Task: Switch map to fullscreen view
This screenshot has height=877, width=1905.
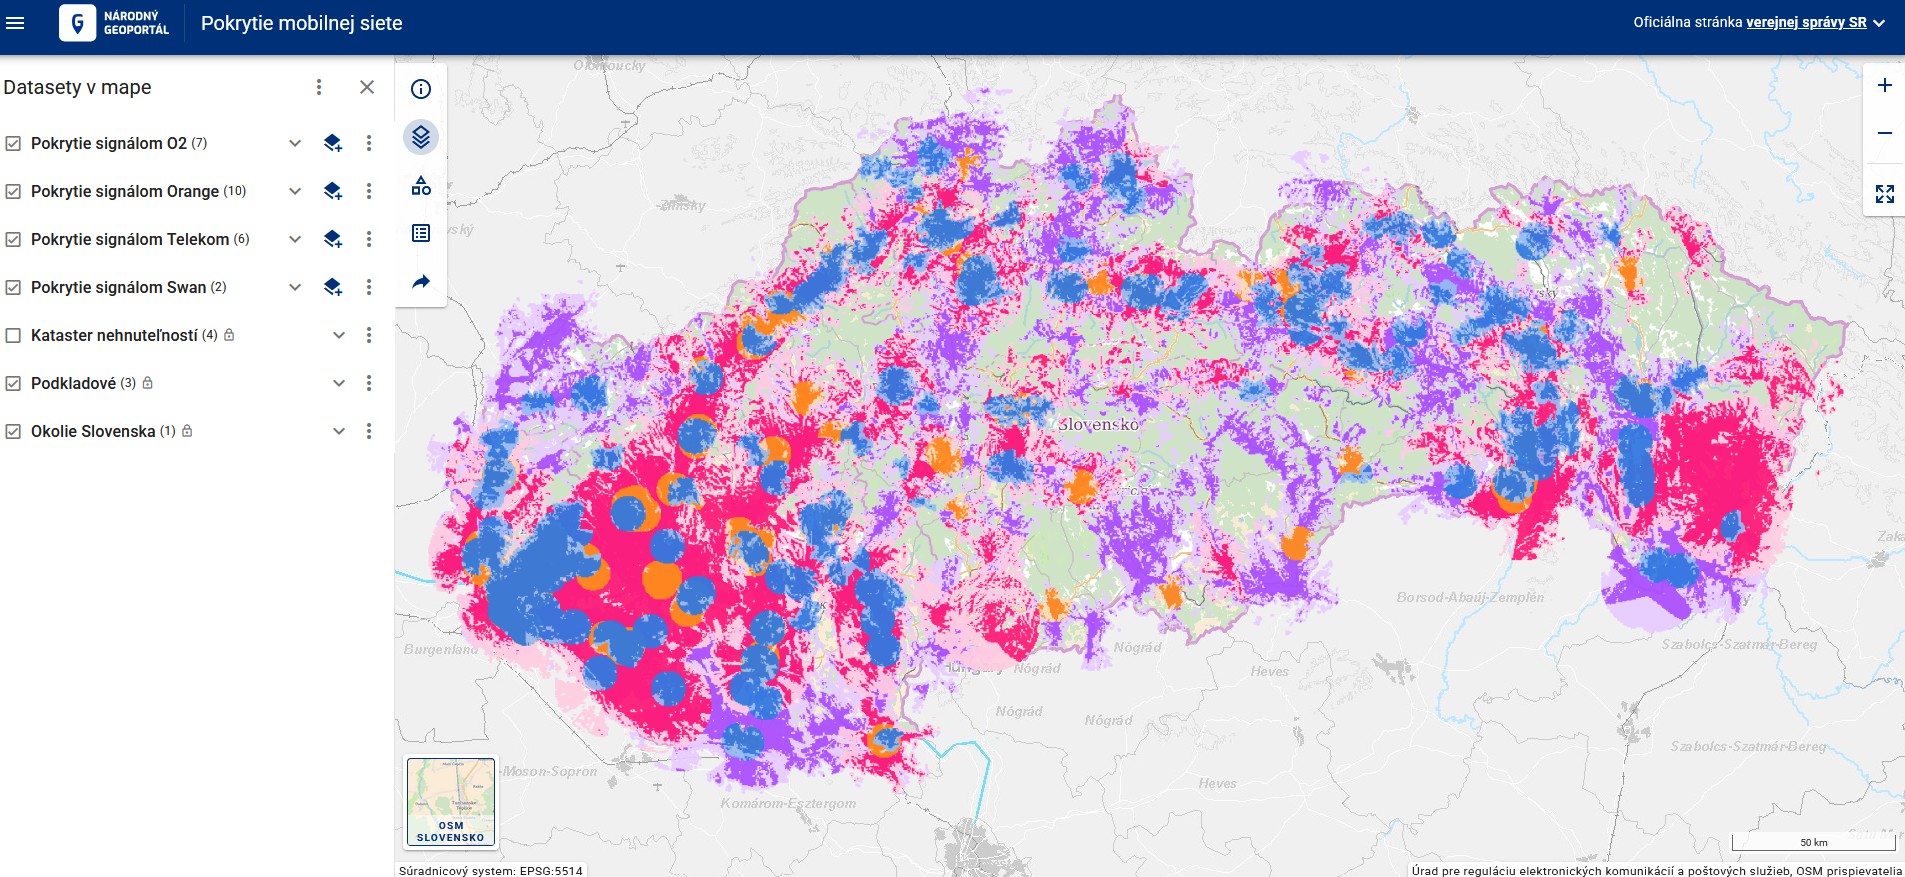Action: [1884, 194]
